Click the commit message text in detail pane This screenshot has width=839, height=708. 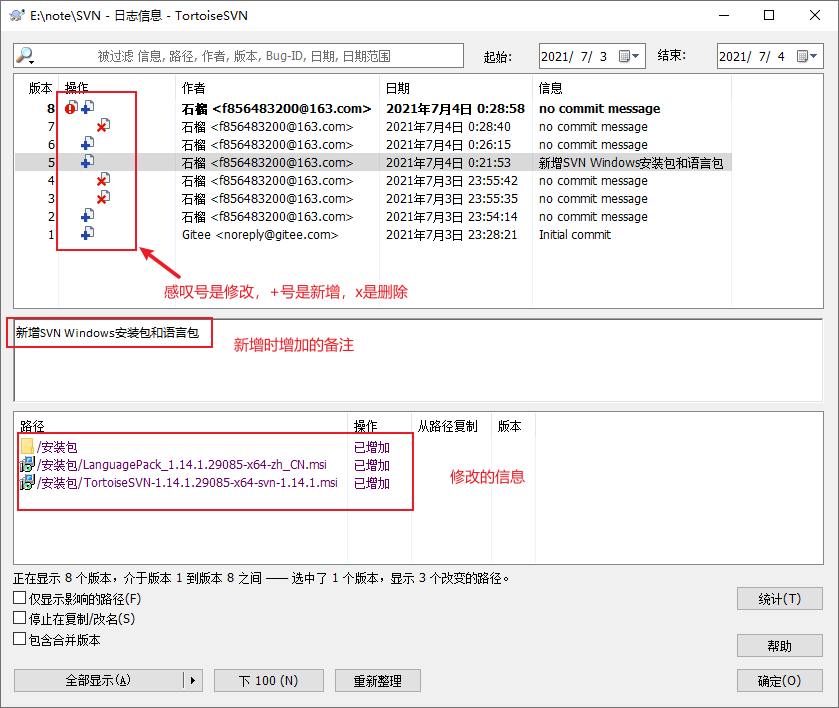coord(107,333)
